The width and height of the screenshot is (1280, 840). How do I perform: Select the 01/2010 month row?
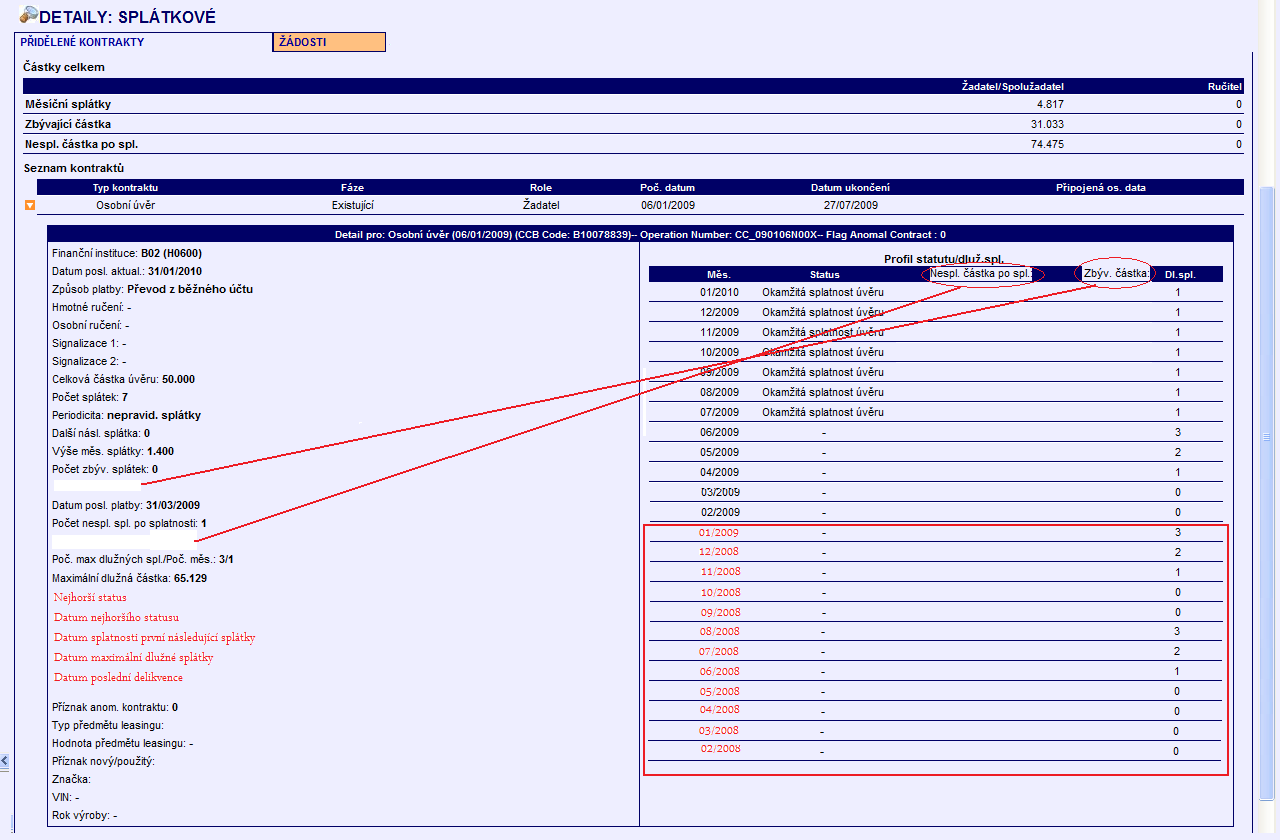[935, 292]
